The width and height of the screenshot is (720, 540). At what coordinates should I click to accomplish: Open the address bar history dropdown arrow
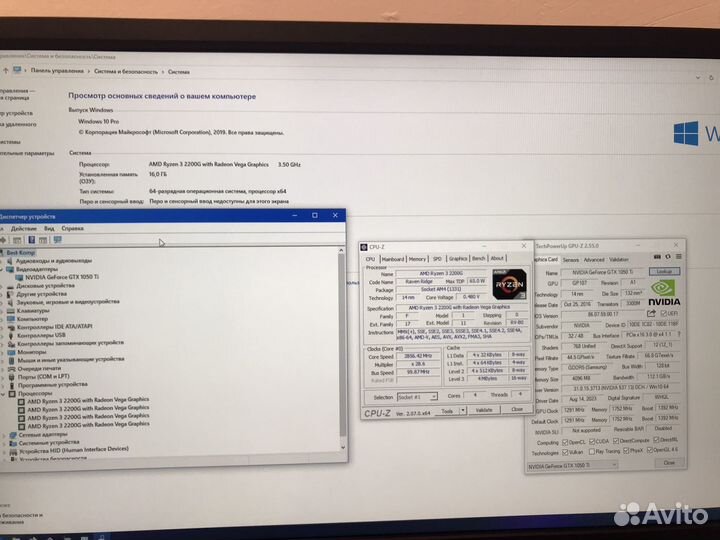[x=698, y=78]
